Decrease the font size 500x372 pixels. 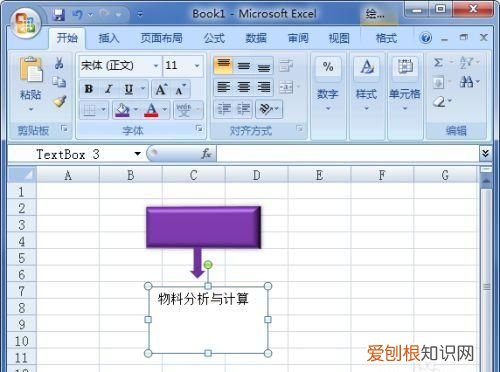pyautogui.click(x=180, y=89)
